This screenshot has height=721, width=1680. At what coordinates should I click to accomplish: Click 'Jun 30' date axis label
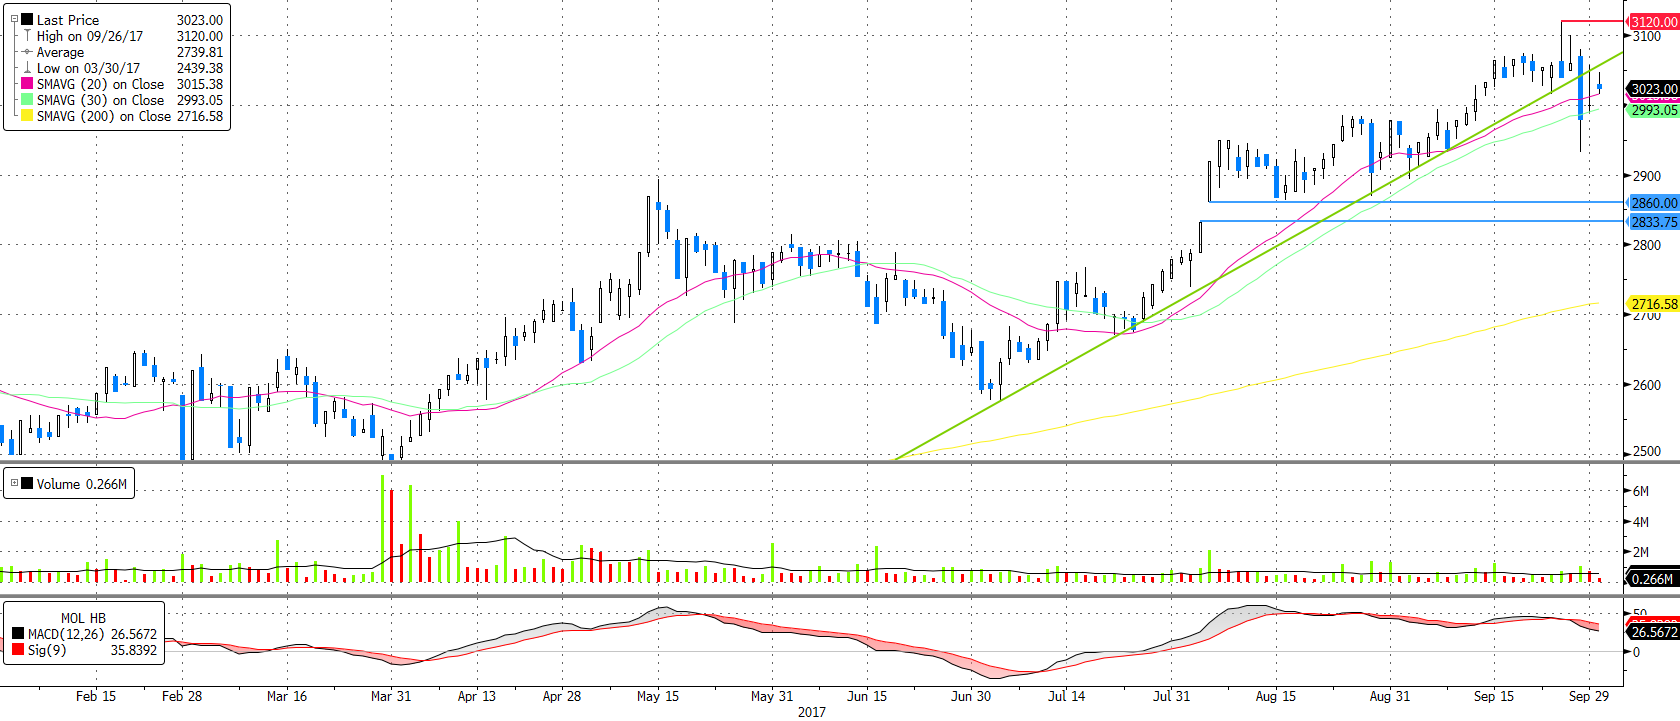click(x=971, y=696)
